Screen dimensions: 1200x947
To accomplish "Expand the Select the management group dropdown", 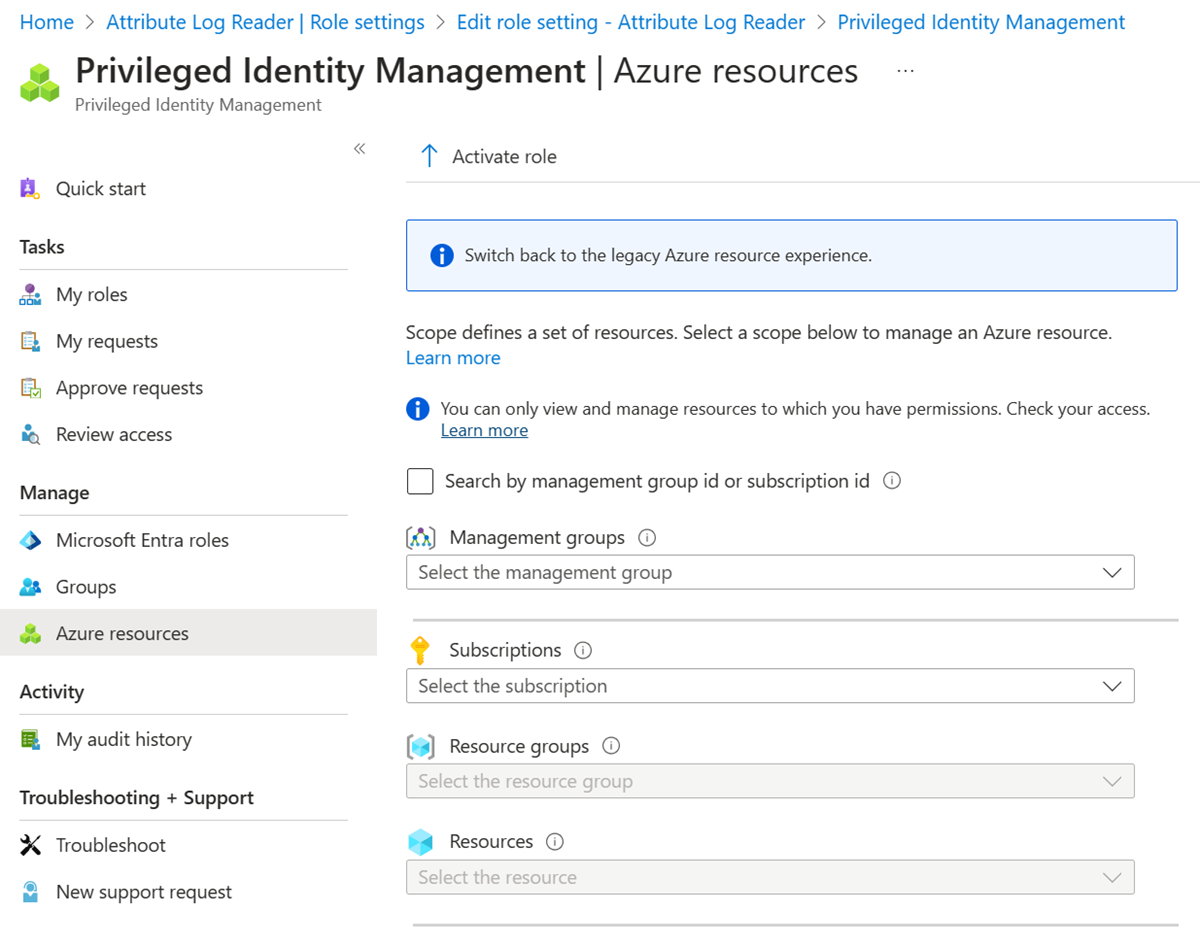I will [x=770, y=573].
